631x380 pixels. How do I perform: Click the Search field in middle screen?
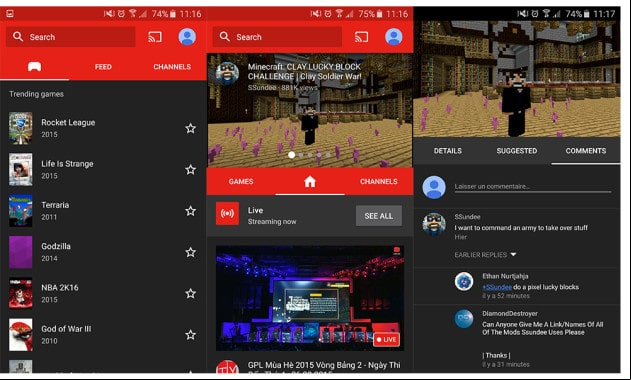[x=277, y=37]
